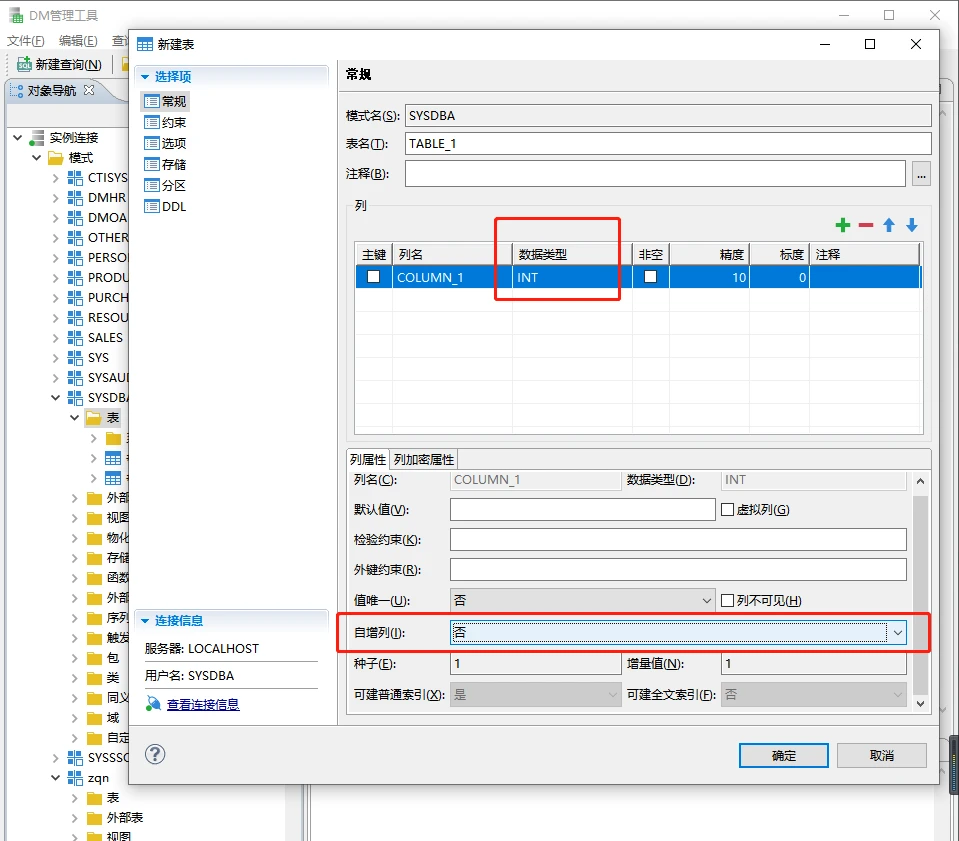Open the comment ellipsis browse button
The image size is (959, 841).
[x=921, y=174]
